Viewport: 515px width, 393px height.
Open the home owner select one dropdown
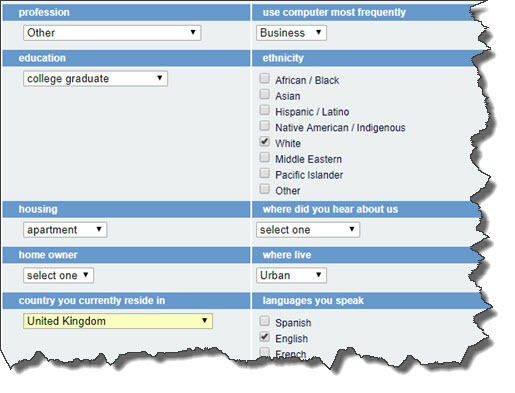58,275
